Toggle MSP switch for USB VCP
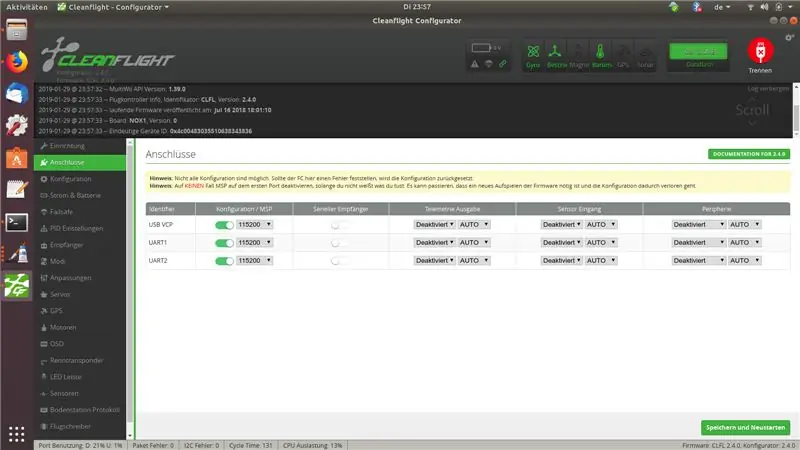The width and height of the screenshot is (800, 450). coord(224,225)
